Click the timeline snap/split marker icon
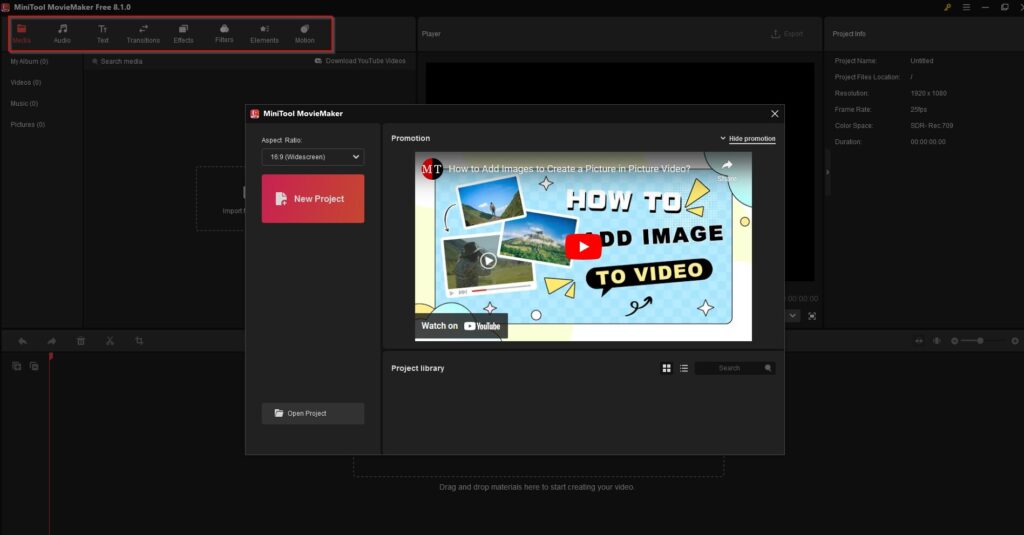The width and height of the screenshot is (1024, 535). click(936, 341)
